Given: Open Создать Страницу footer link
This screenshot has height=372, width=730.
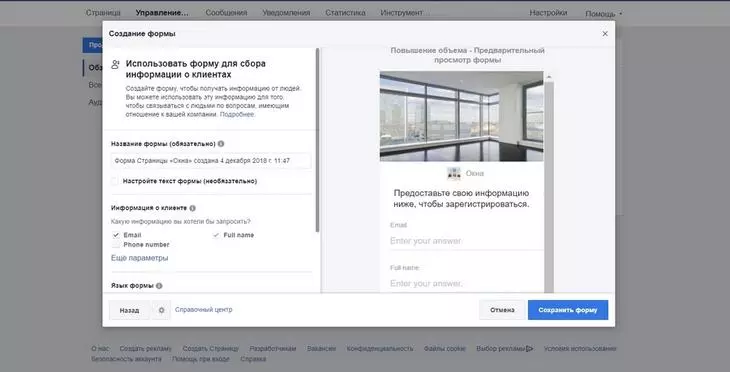Looking at the screenshot, I should 210,348.
